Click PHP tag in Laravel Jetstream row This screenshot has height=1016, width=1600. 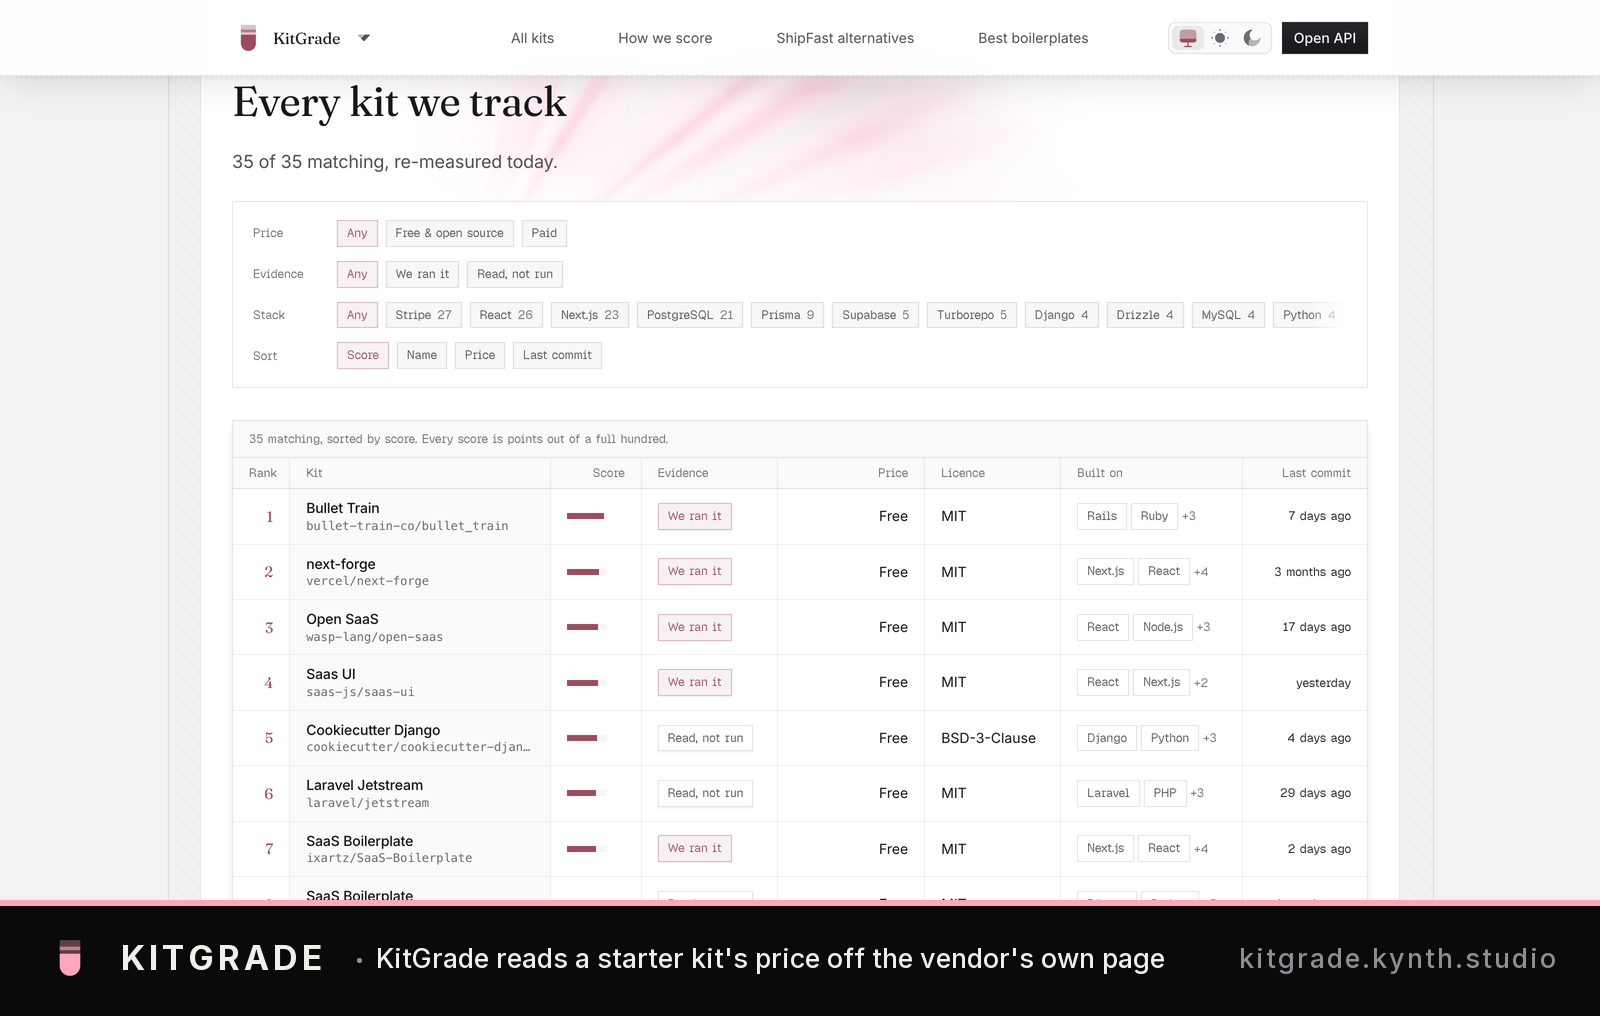point(1165,793)
